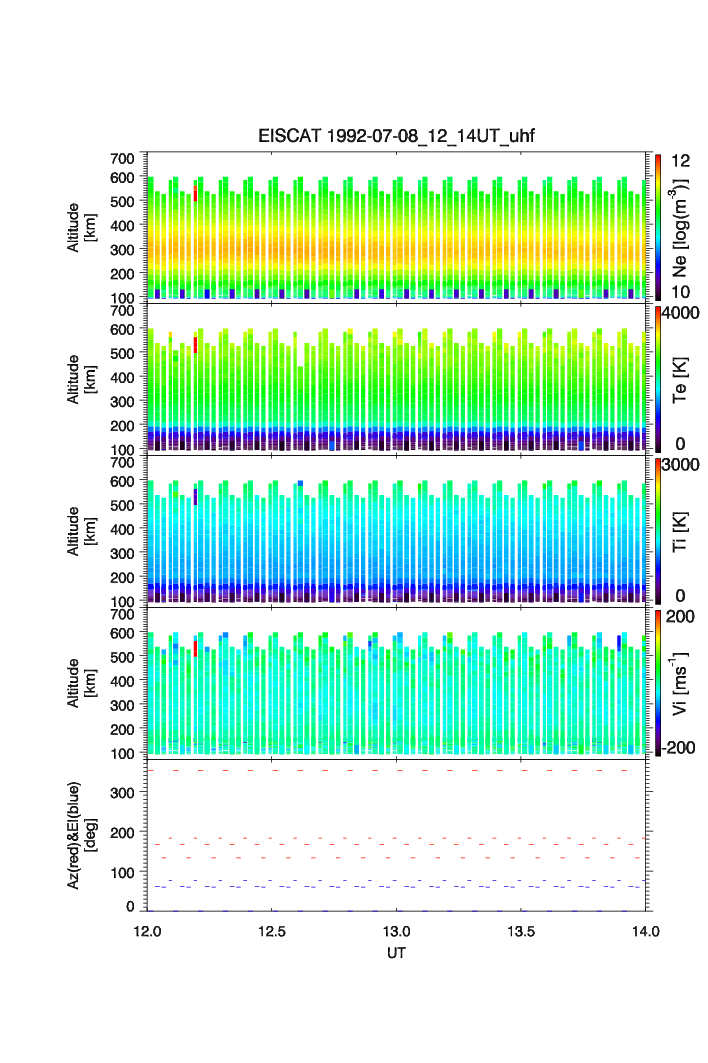
Task: Click the 700 altitude tick of Ne panel
Action: click(122, 158)
